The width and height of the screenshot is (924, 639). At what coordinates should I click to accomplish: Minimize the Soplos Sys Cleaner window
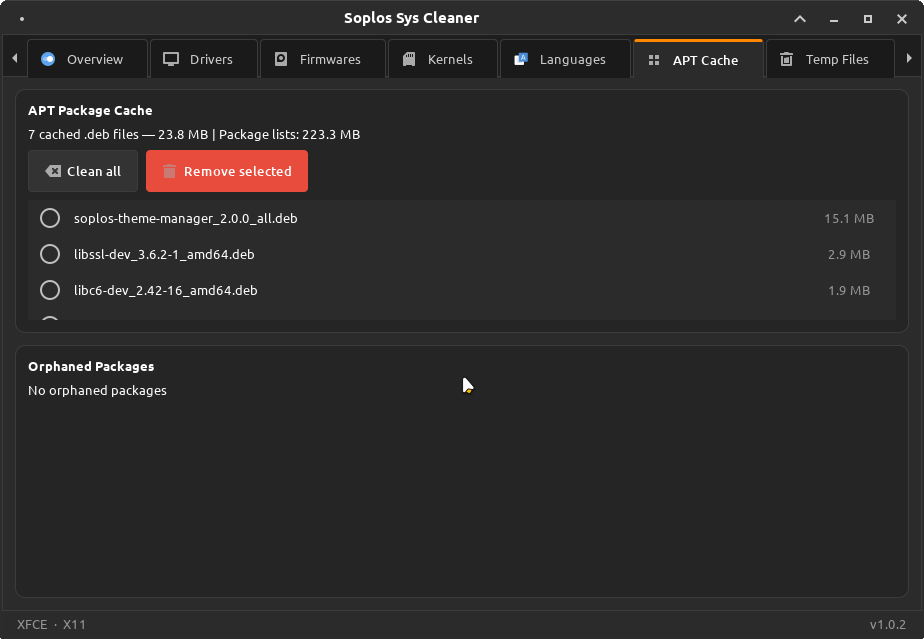pos(834,19)
